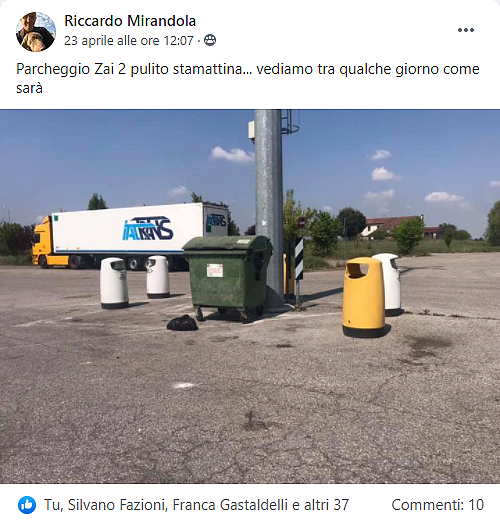Open the post timestamp 23 aprile alle 12:07
The image size is (500, 522).
[x=129, y=41]
